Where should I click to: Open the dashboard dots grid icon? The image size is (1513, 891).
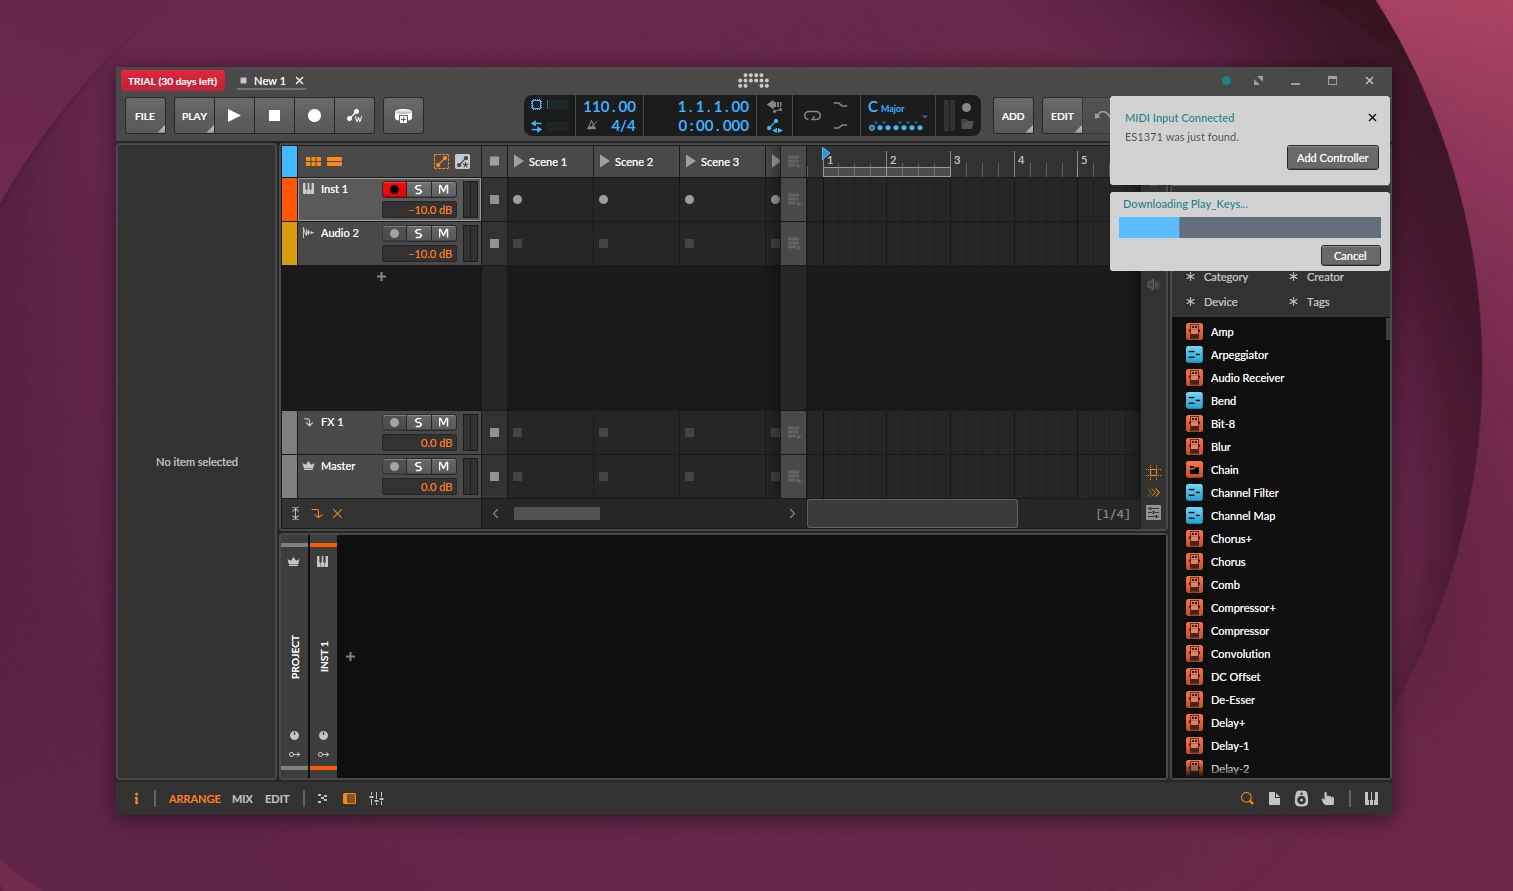[753, 81]
